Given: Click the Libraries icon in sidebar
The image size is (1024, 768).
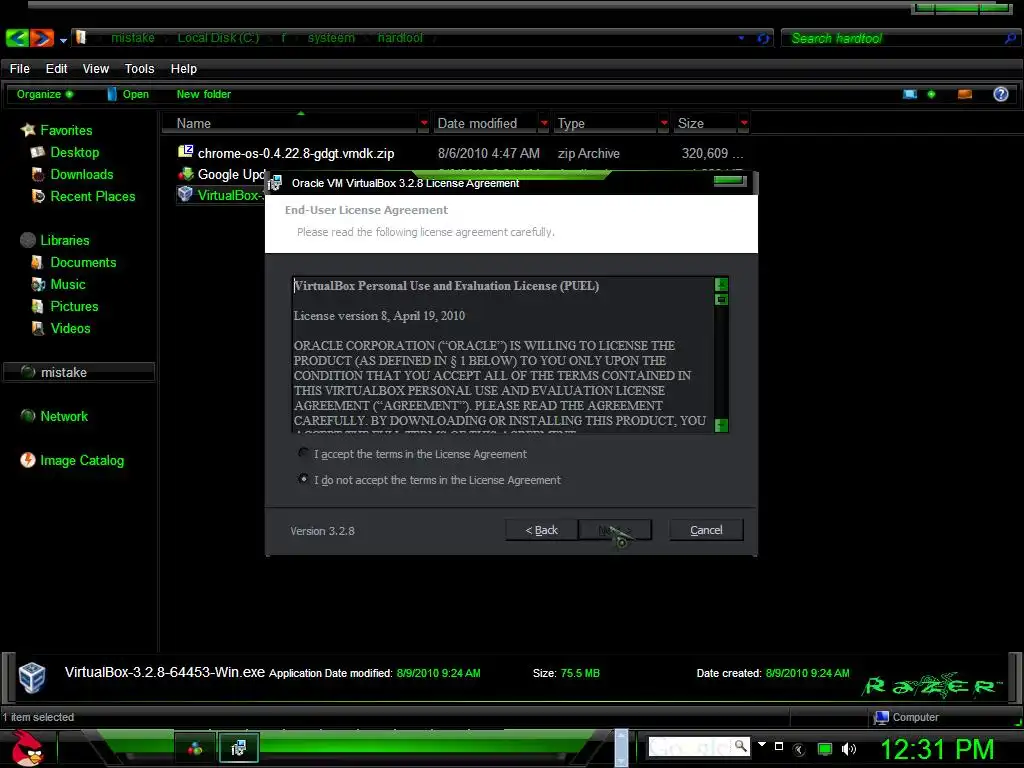Looking at the screenshot, I should coord(28,240).
